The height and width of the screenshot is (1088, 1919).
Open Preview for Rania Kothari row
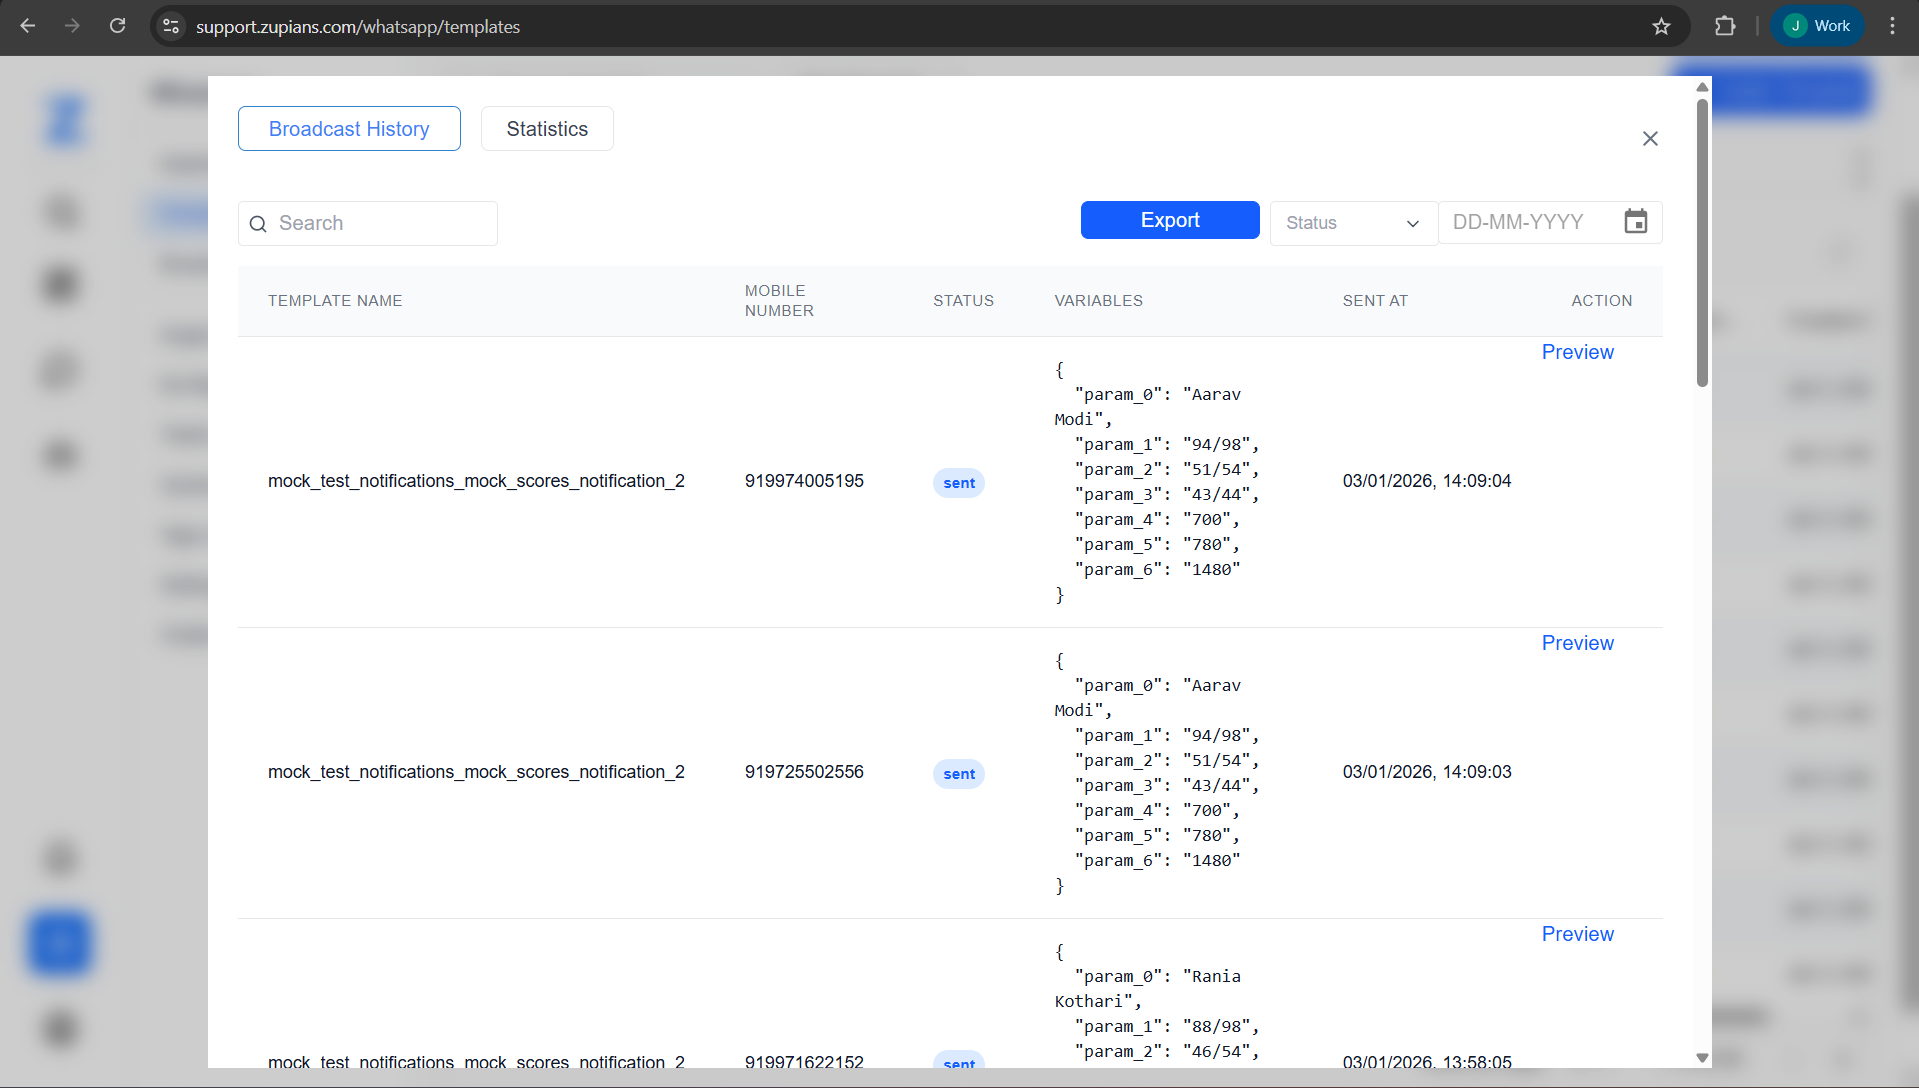pos(1577,934)
